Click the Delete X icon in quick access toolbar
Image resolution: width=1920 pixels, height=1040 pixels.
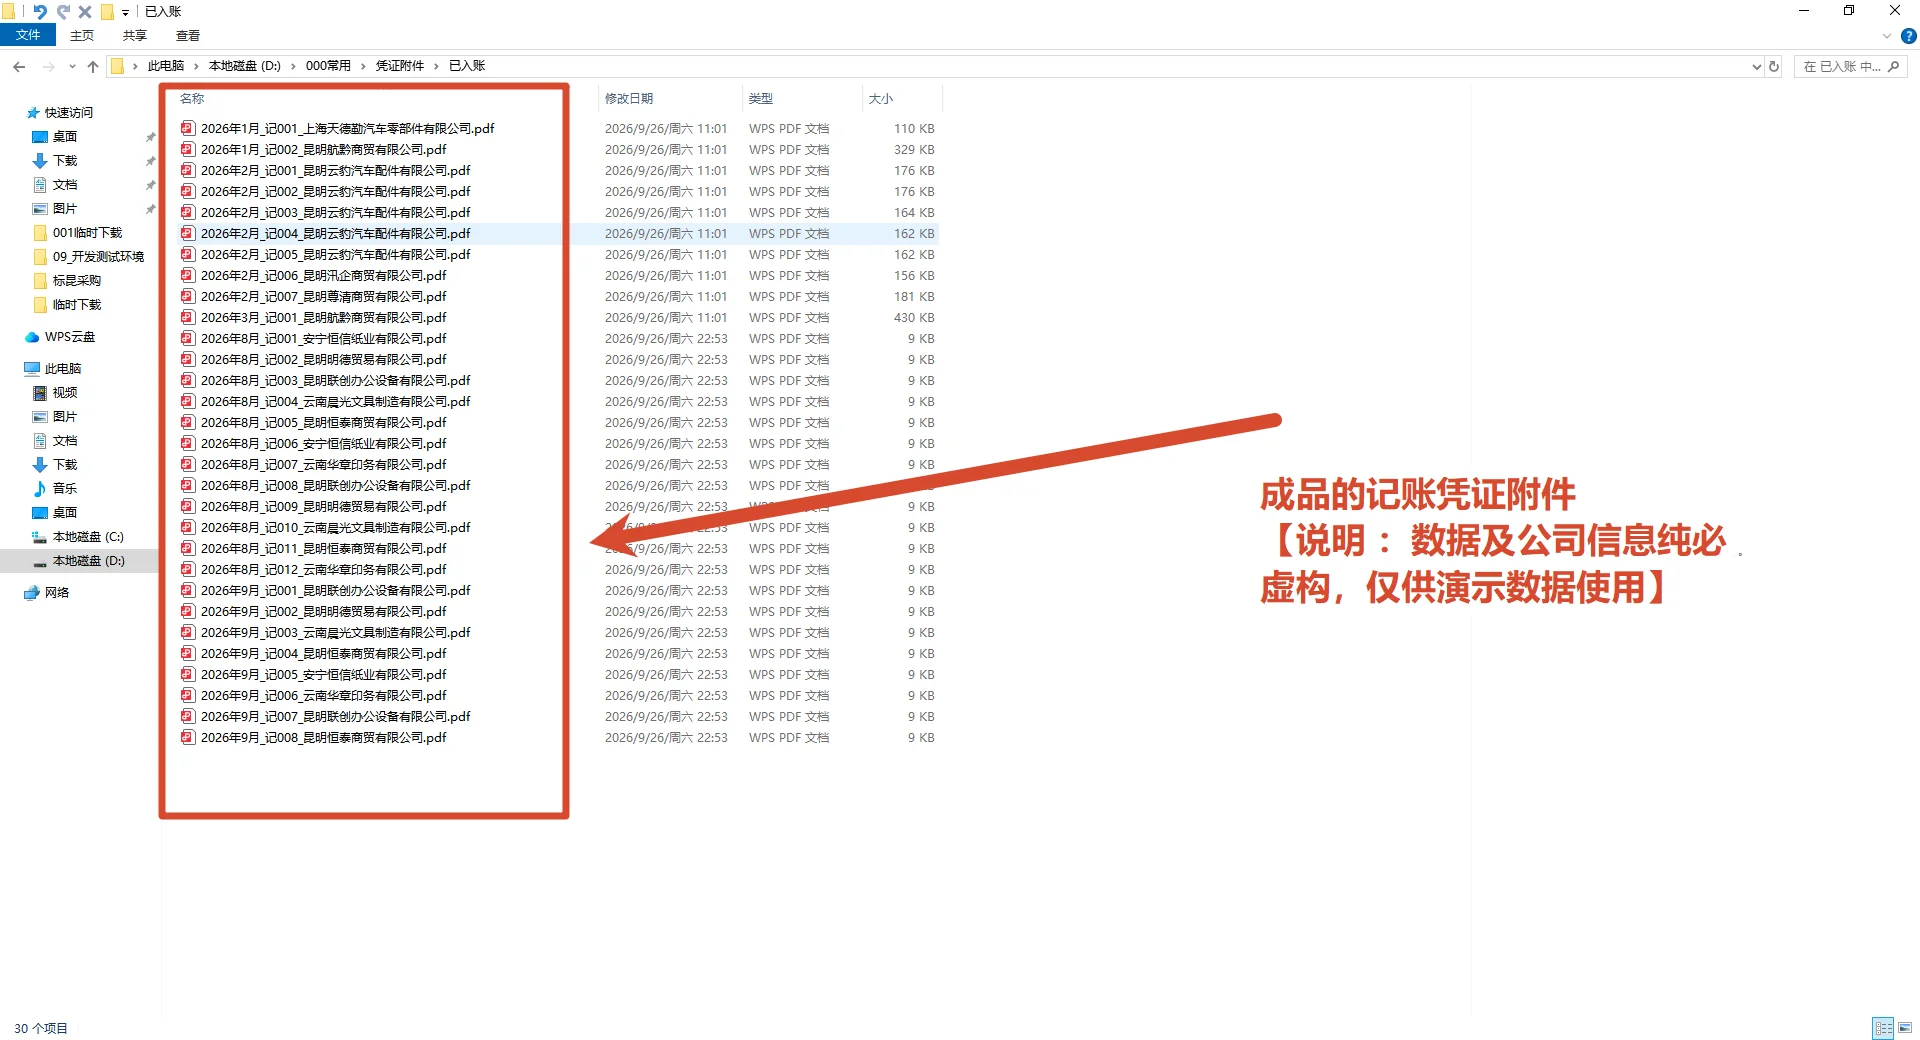(x=85, y=12)
